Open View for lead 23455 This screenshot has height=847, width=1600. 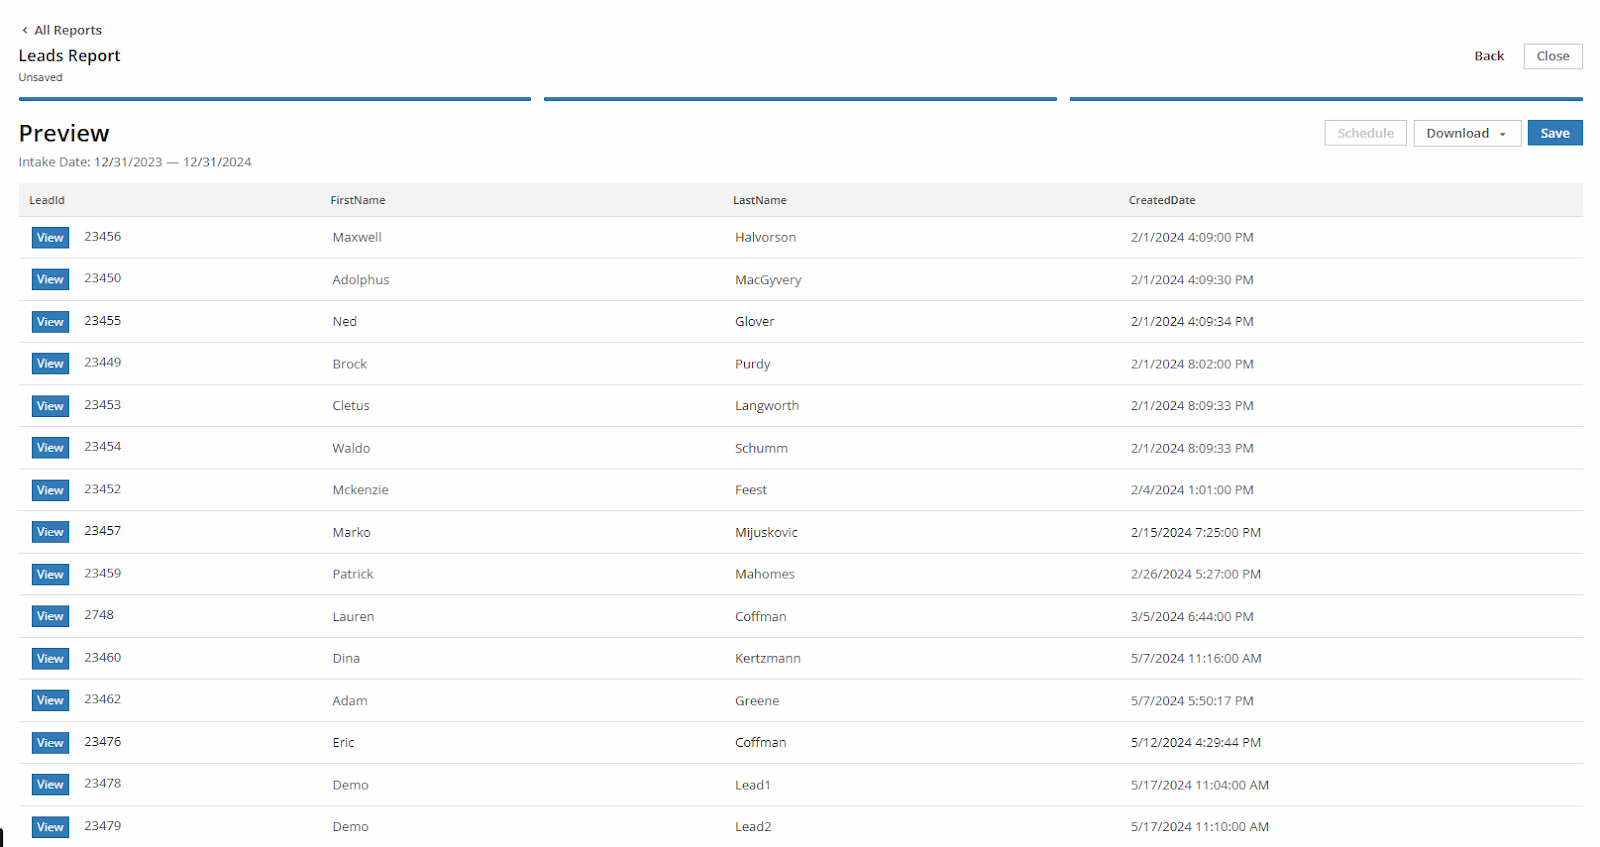click(50, 322)
